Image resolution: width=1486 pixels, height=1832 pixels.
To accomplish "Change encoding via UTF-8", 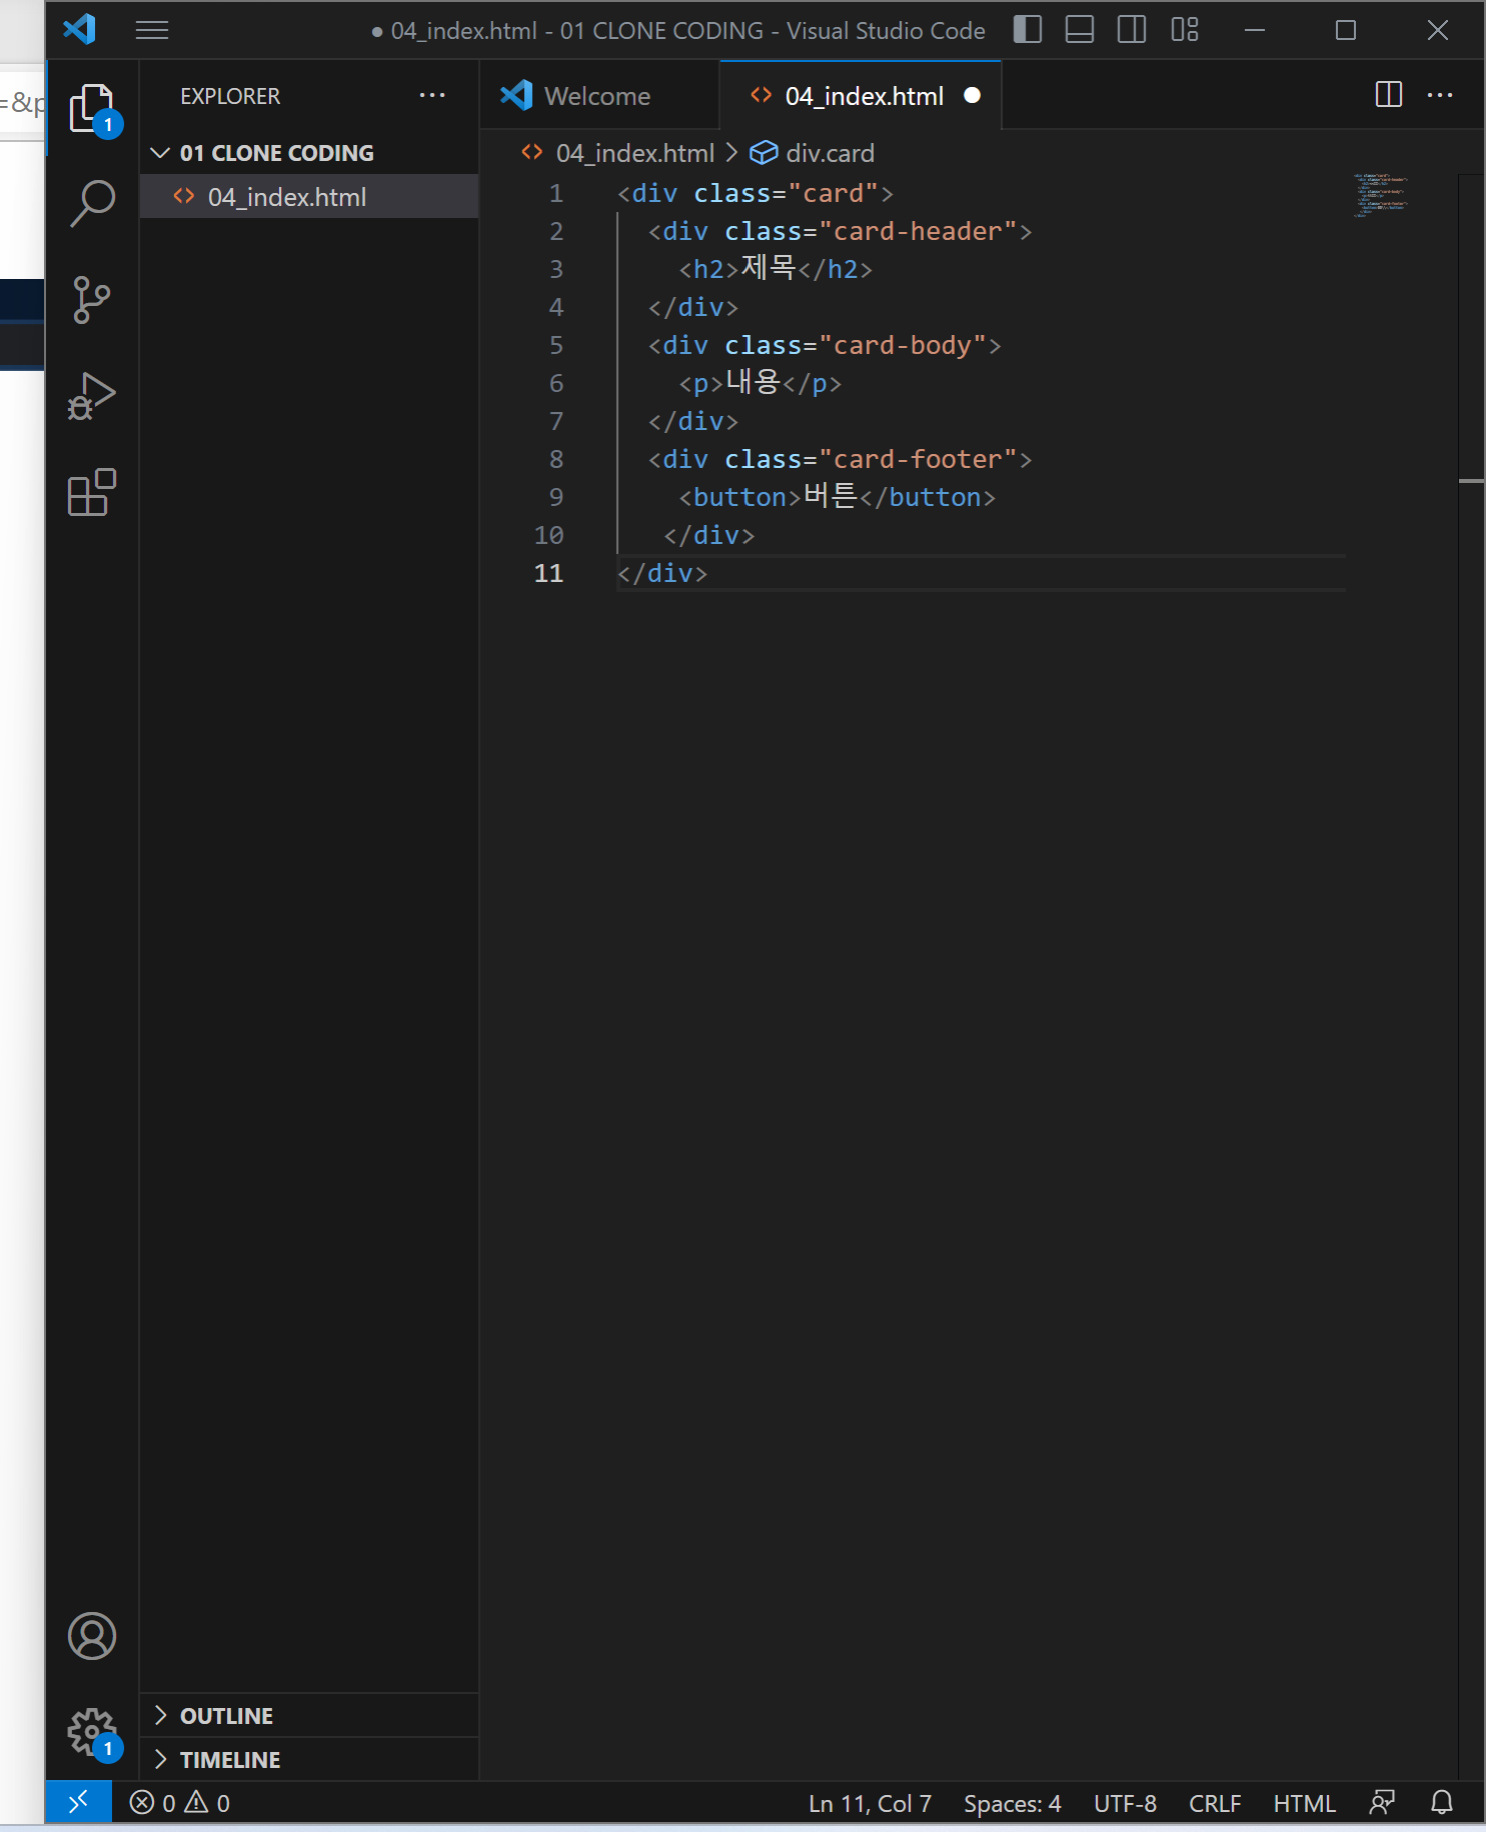I will (x=1125, y=1803).
